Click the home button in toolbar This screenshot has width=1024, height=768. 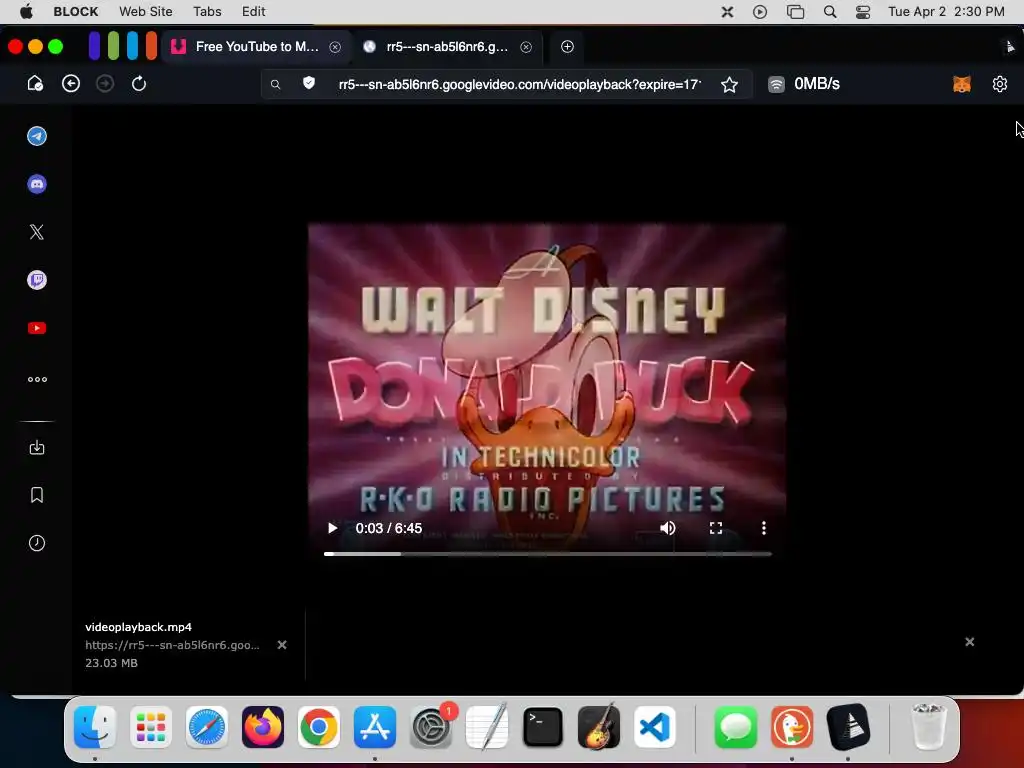click(x=35, y=84)
